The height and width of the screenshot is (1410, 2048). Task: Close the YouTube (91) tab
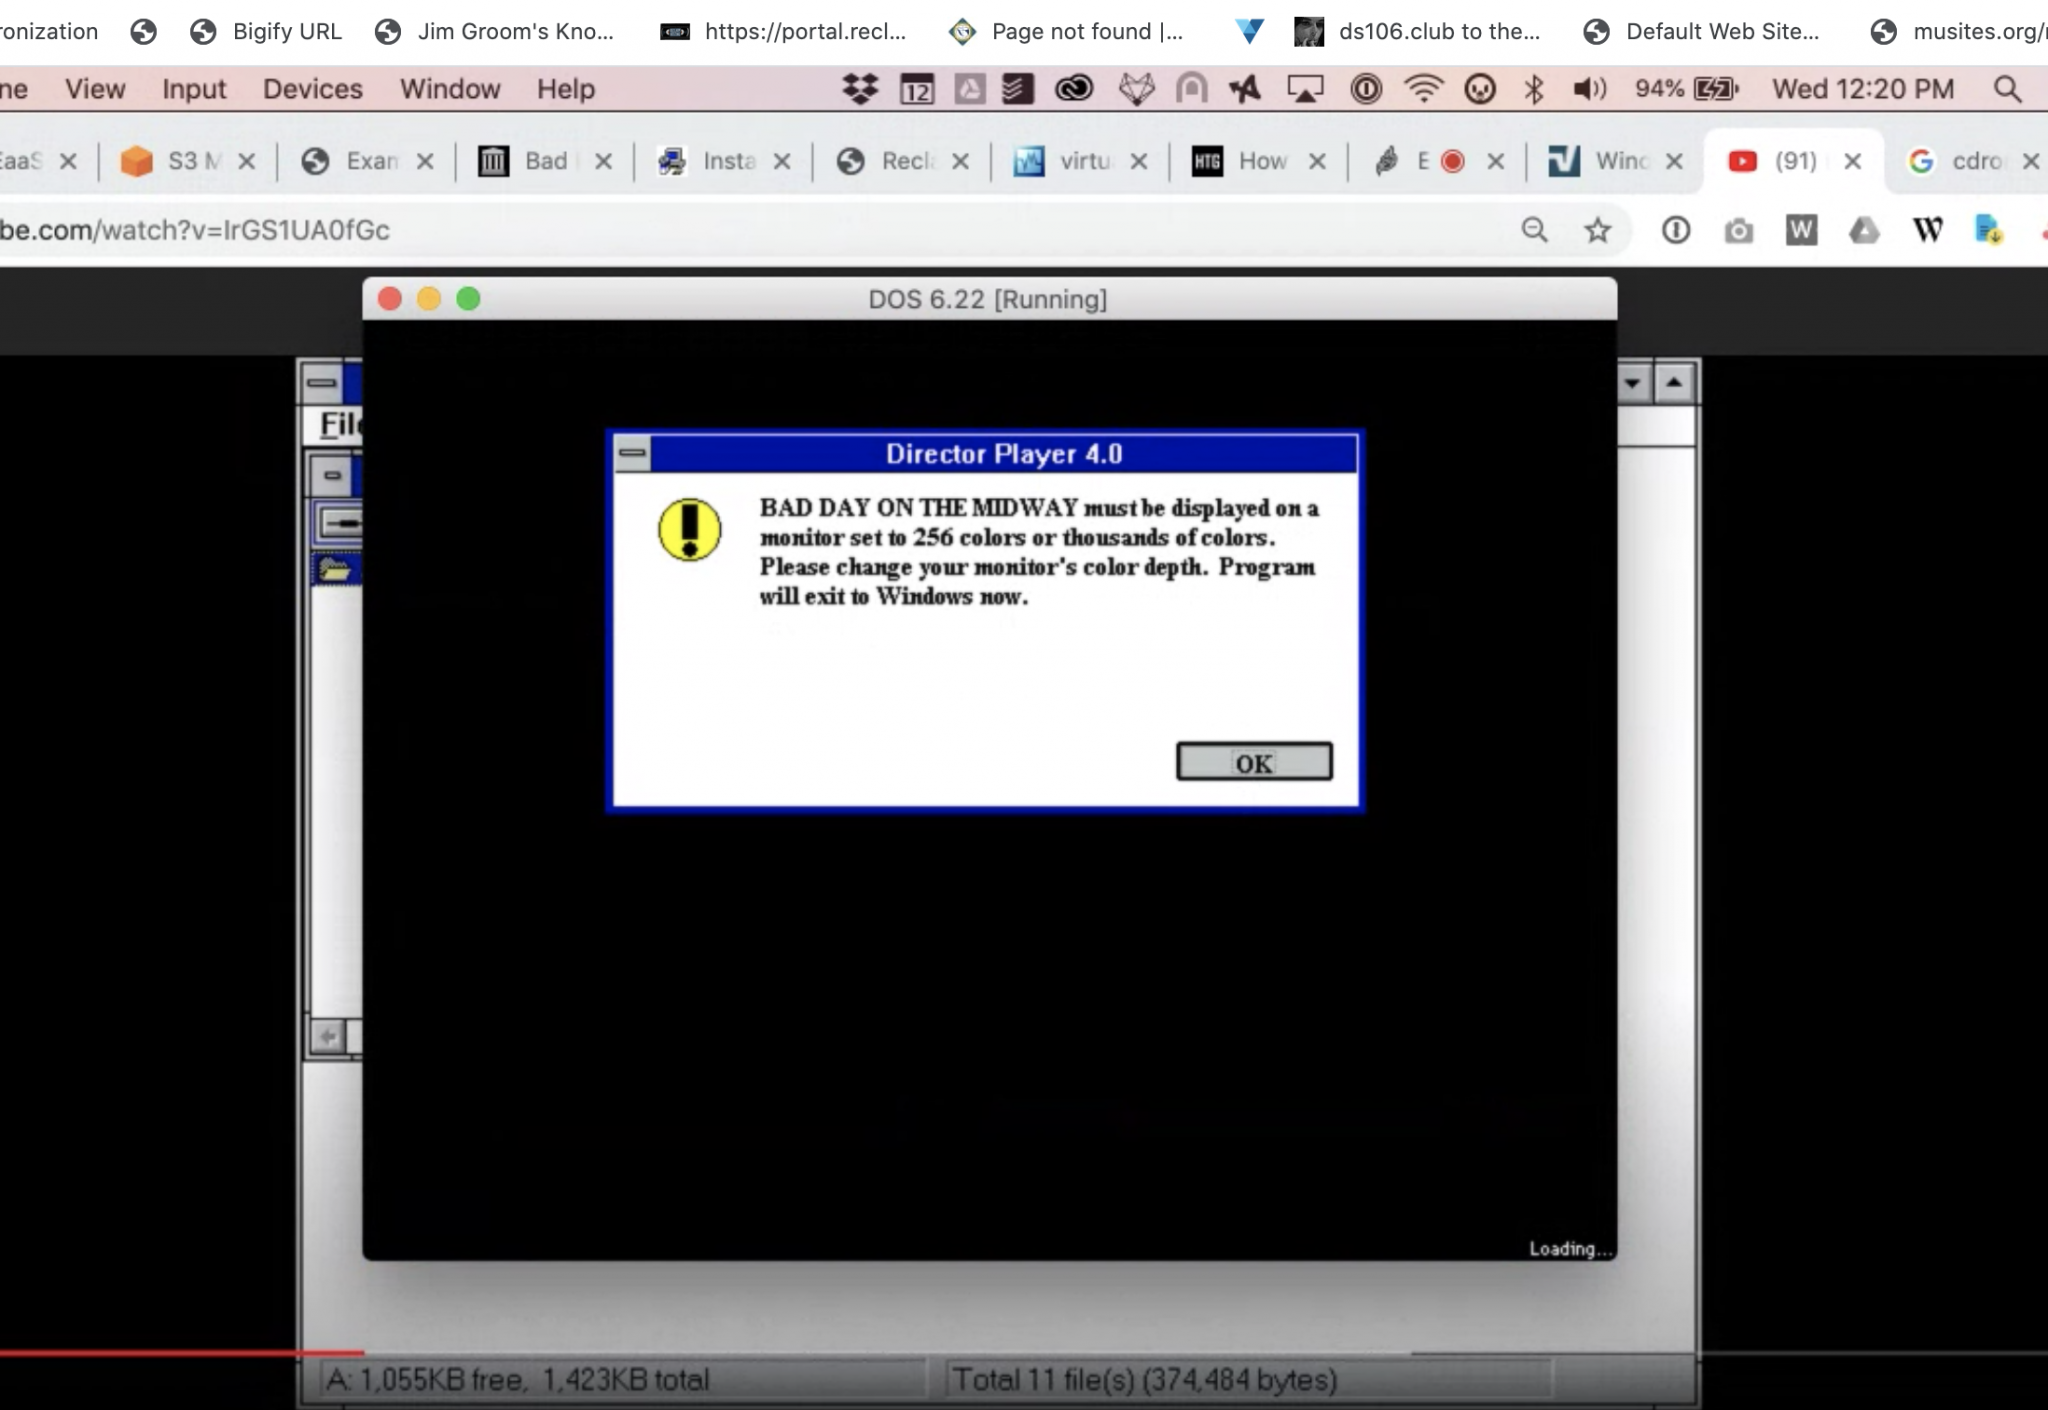point(1852,161)
